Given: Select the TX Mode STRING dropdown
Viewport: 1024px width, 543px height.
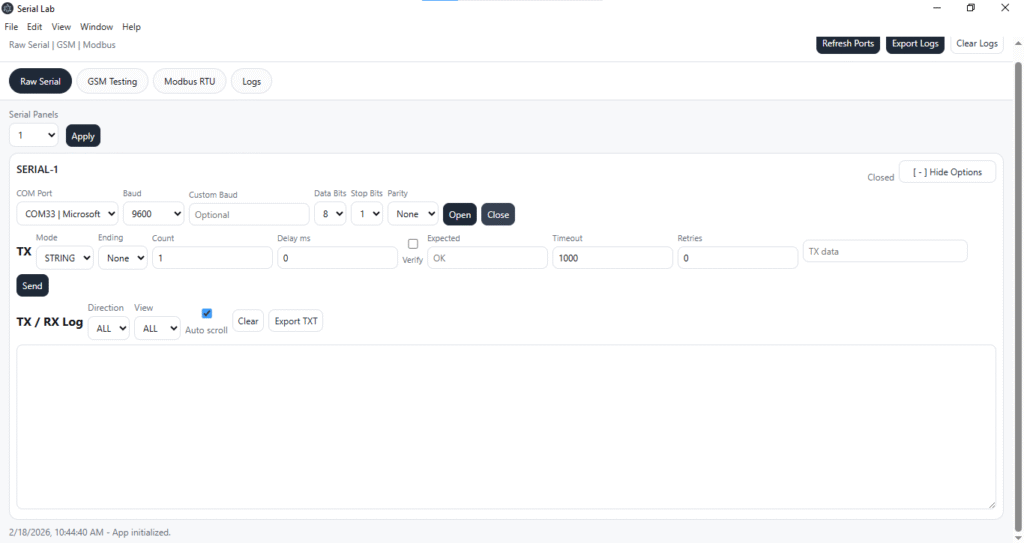Looking at the screenshot, I should click(65, 258).
